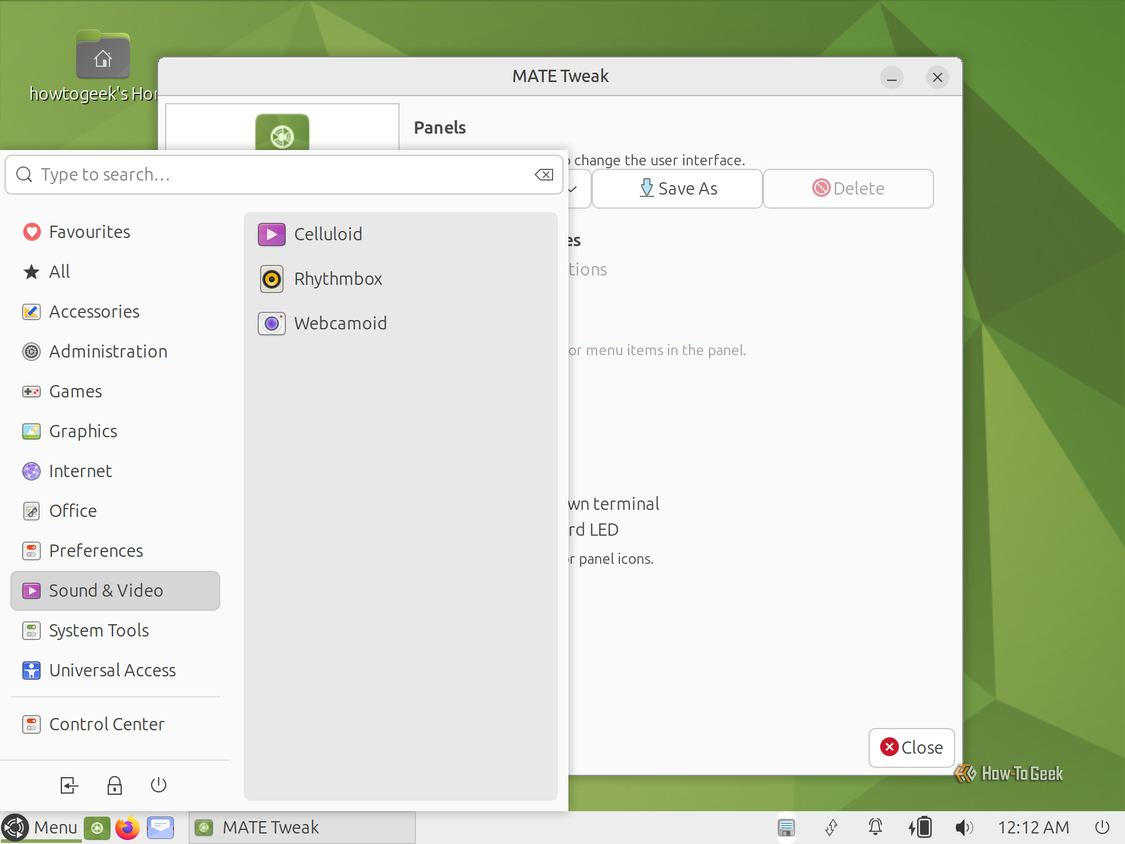Select the Favourites category
The image size is (1125, 844).
(115, 232)
